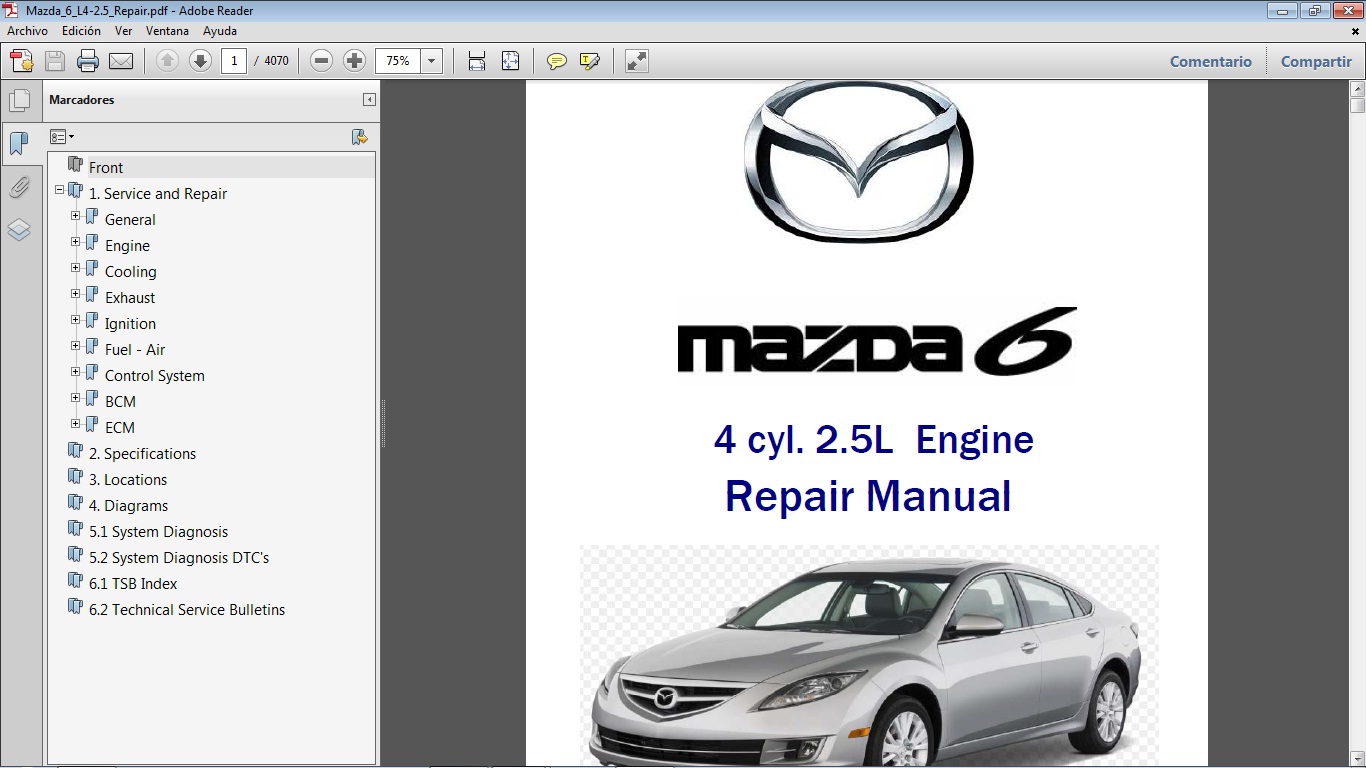The width and height of the screenshot is (1366, 768).
Task: Open the Ventana menu
Action: pyautogui.click(x=167, y=30)
